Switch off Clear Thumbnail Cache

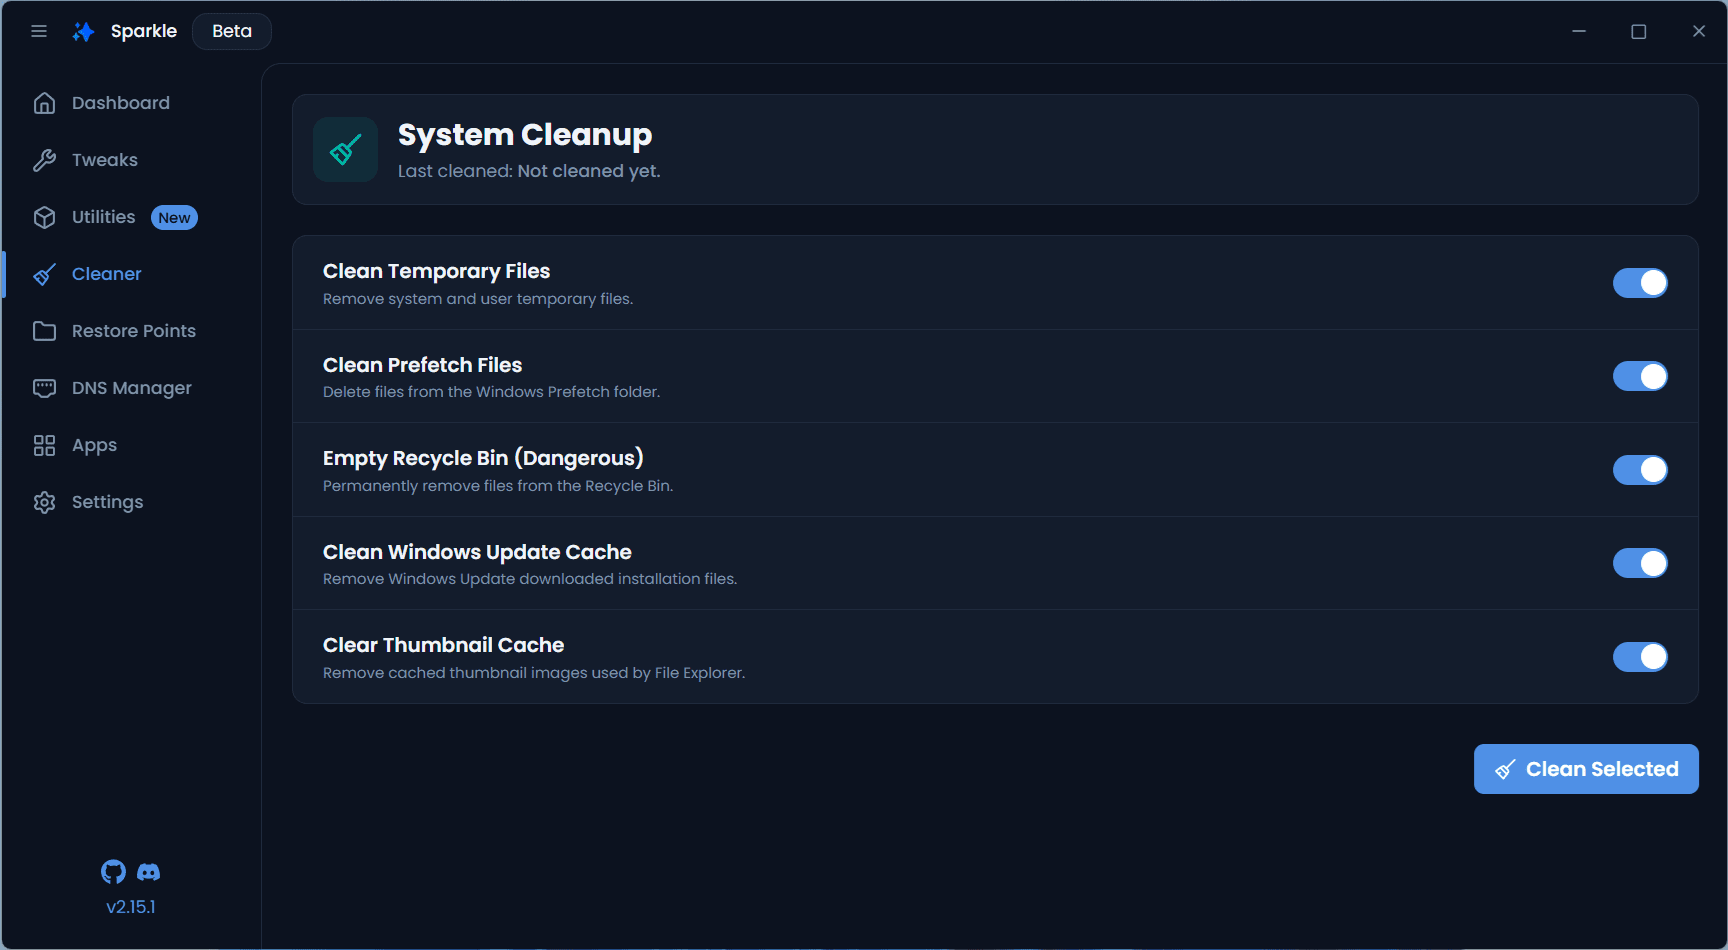[1640, 657]
